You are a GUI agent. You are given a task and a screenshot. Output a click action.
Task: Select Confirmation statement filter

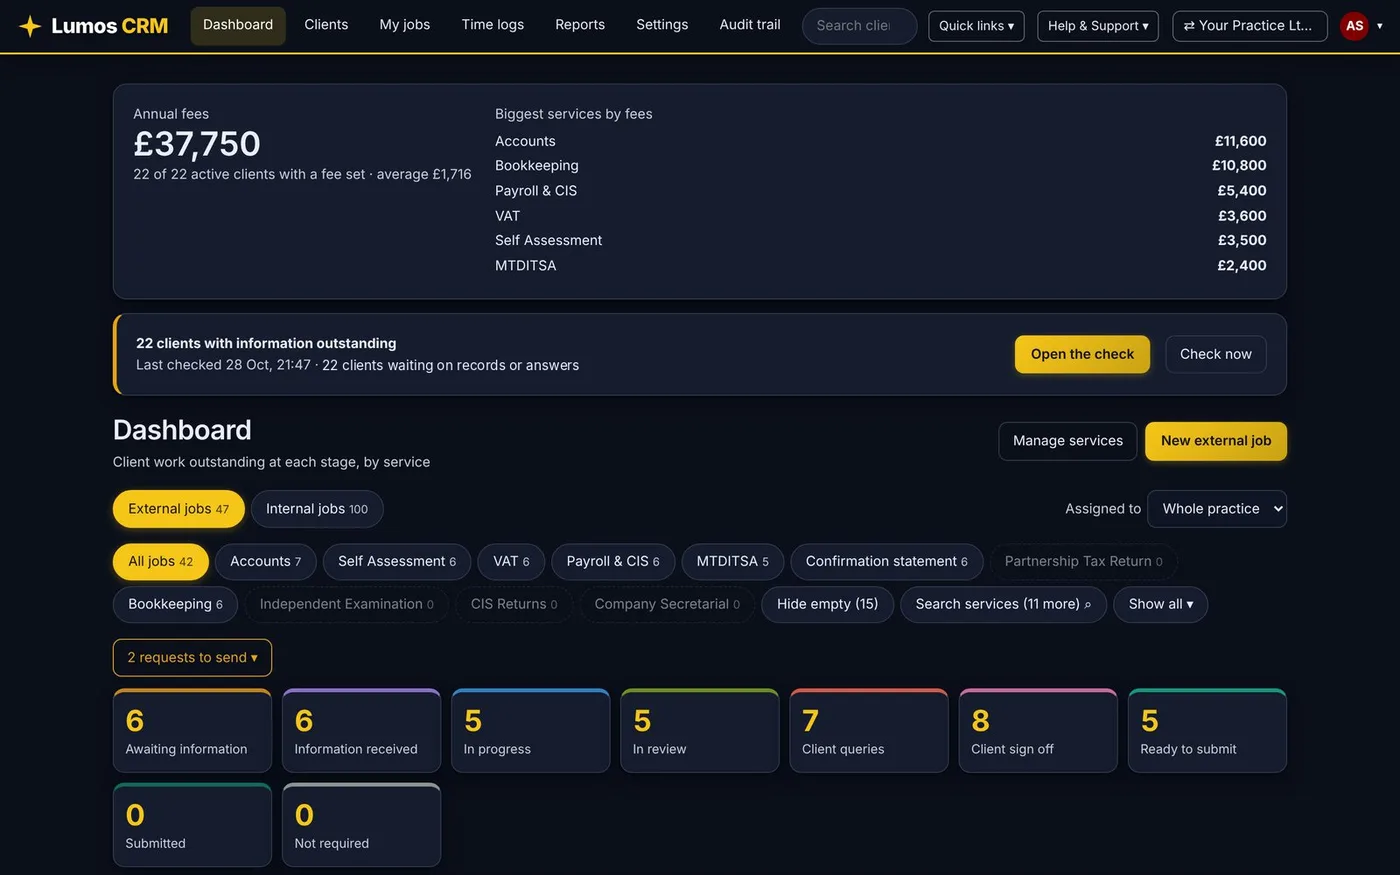pos(887,562)
